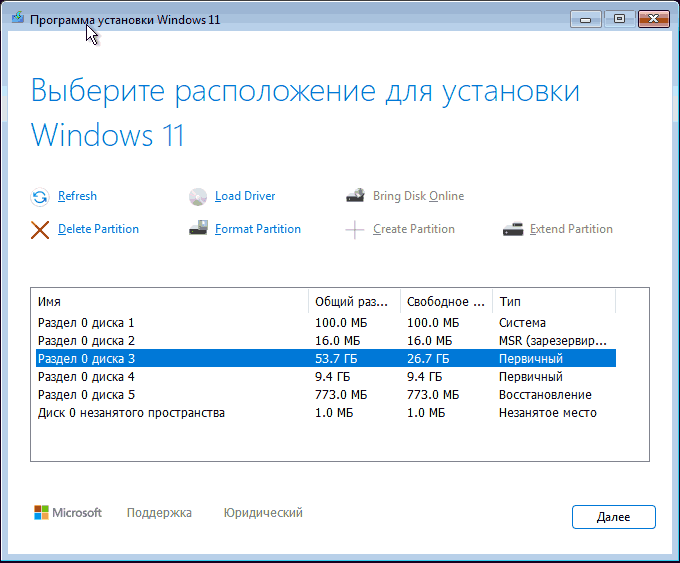Click the setup icon in title bar

[18, 19]
